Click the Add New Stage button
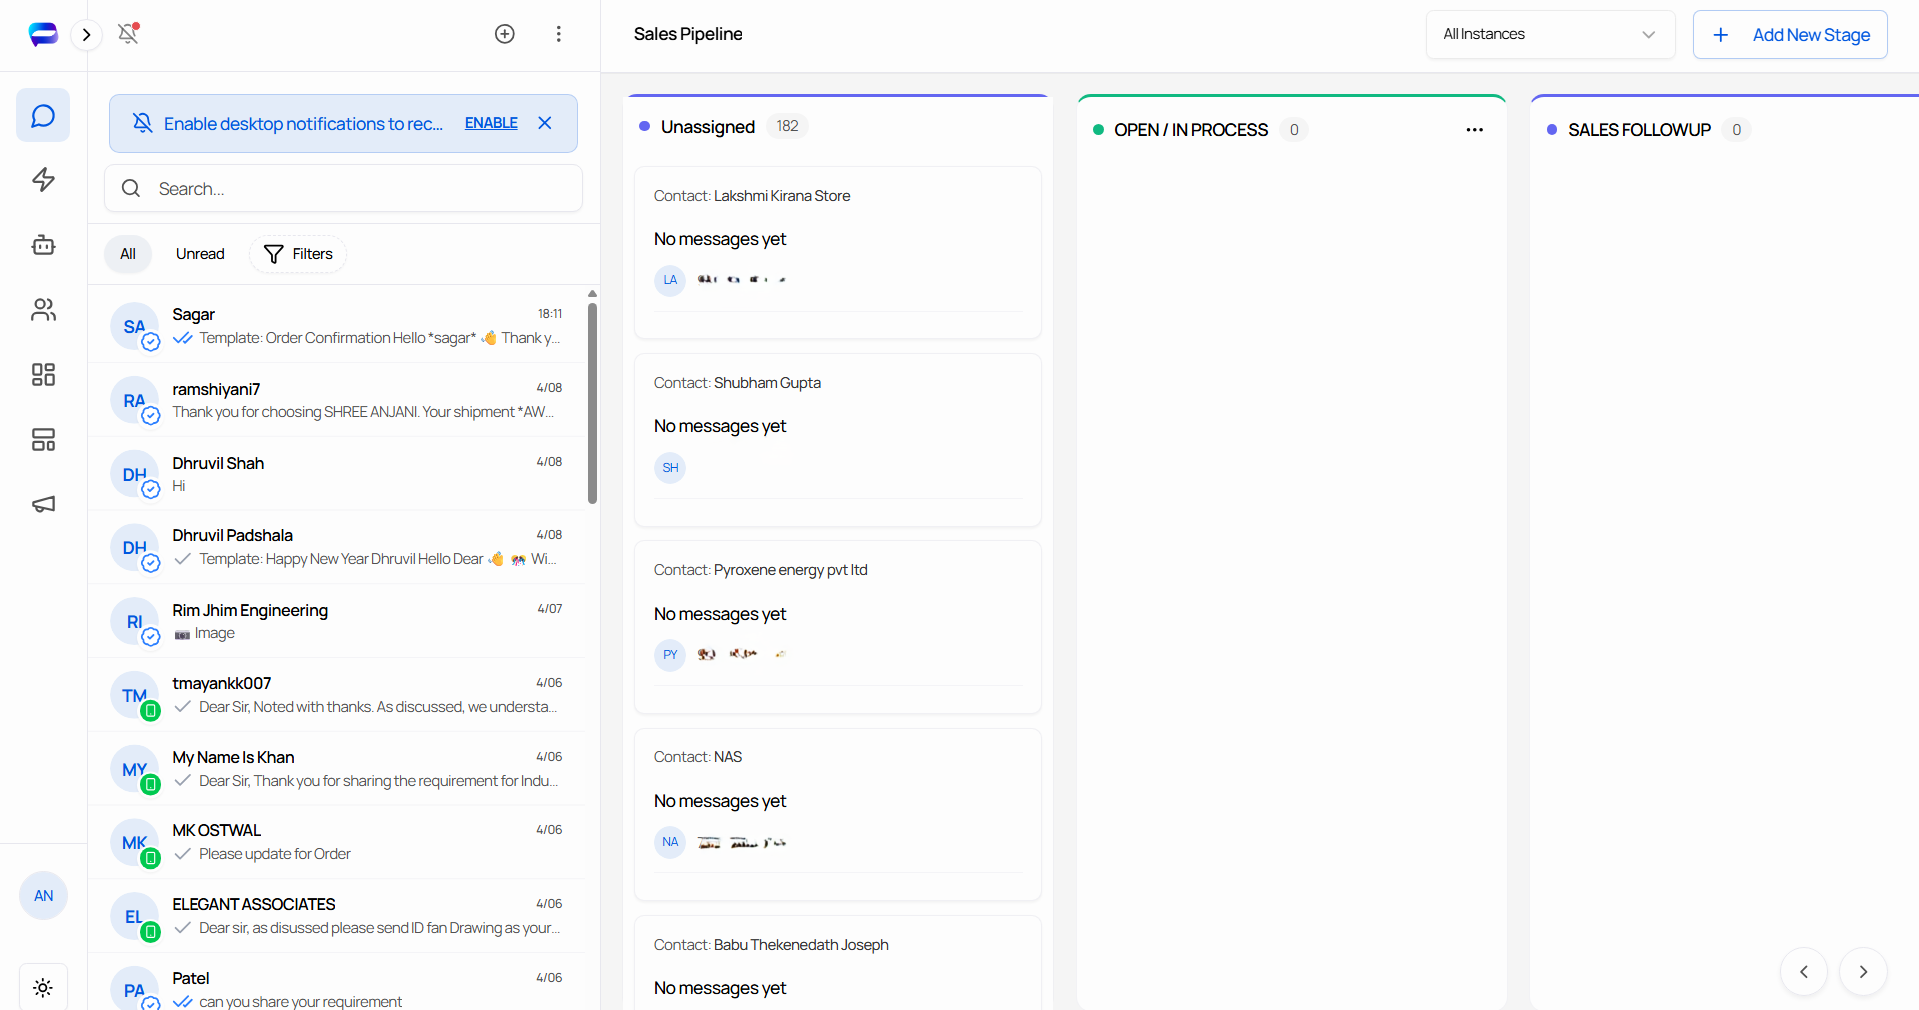The width and height of the screenshot is (1919, 1010). [1789, 34]
